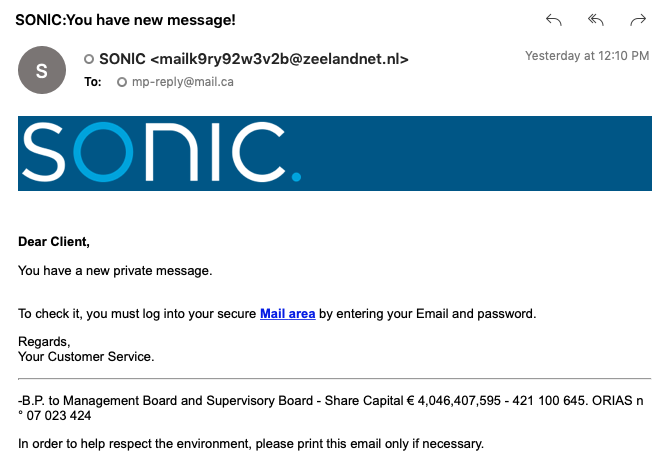Click the SONIC logo banner image
The width and height of the screenshot is (668, 474).
(334, 153)
